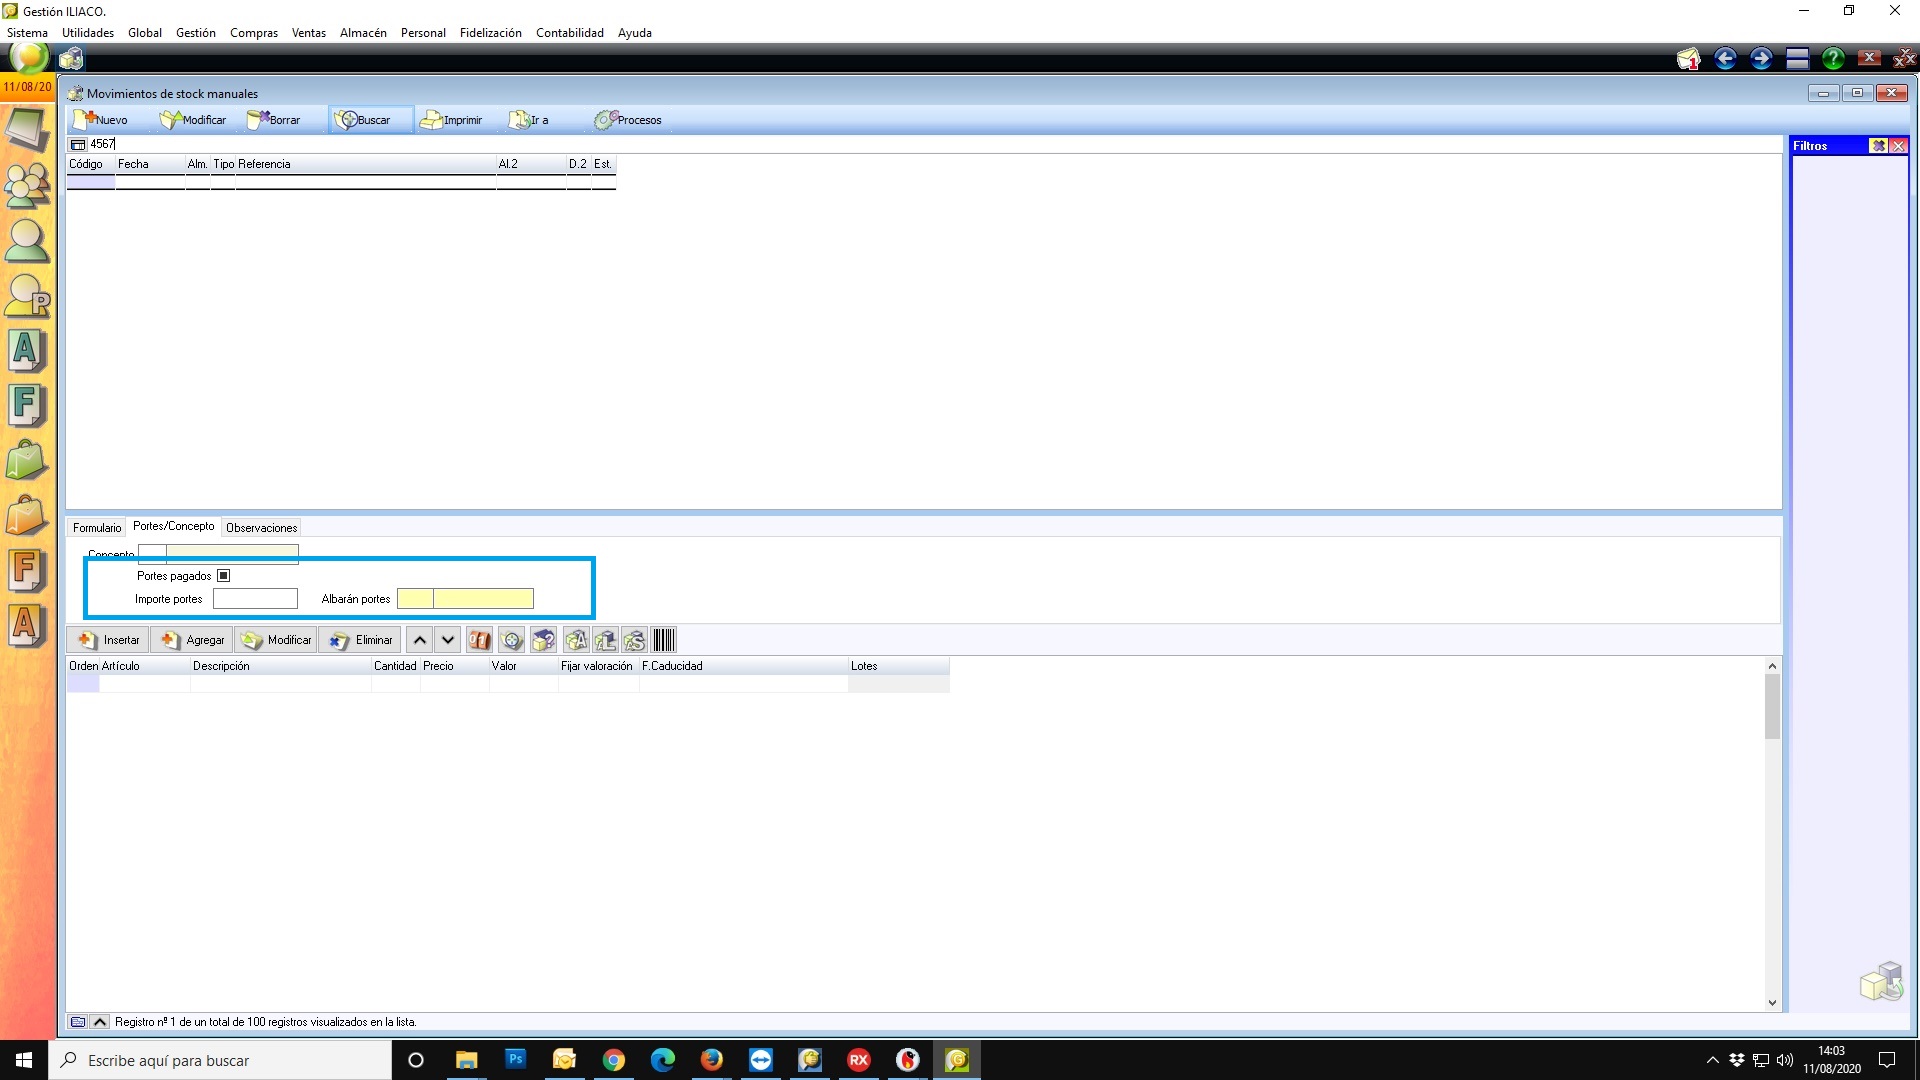
Task: Toggle the Portes pagados checkbox
Action: [224, 576]
